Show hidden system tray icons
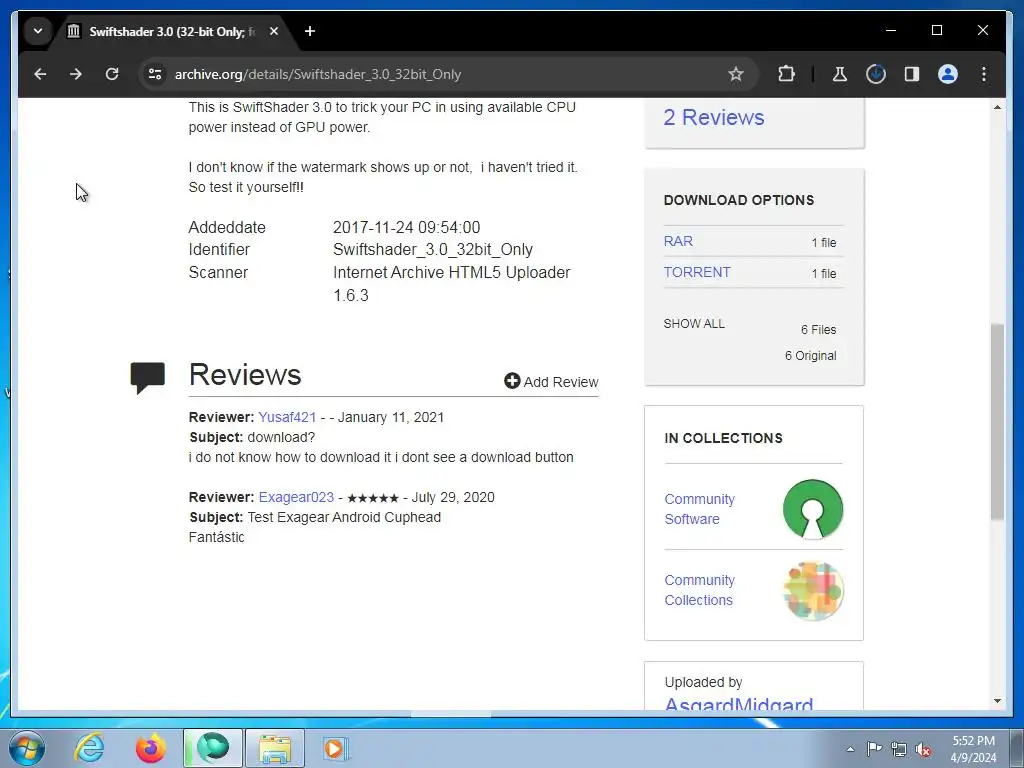This screenshot has height=768, width=1024. [x=850, y=749]
